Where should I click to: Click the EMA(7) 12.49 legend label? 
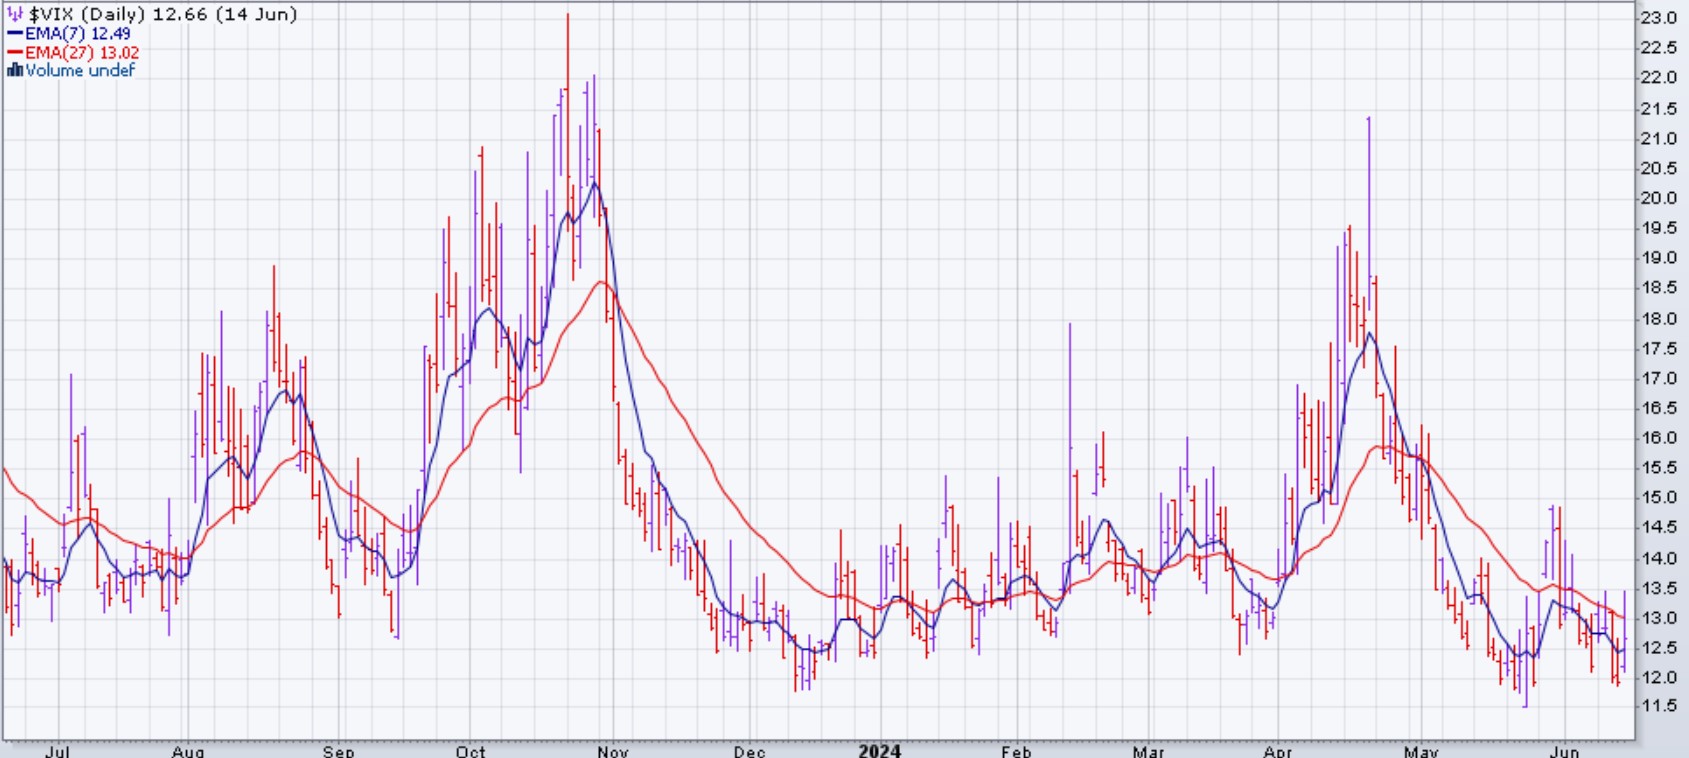pyautogui.click(x=78, y=34)
